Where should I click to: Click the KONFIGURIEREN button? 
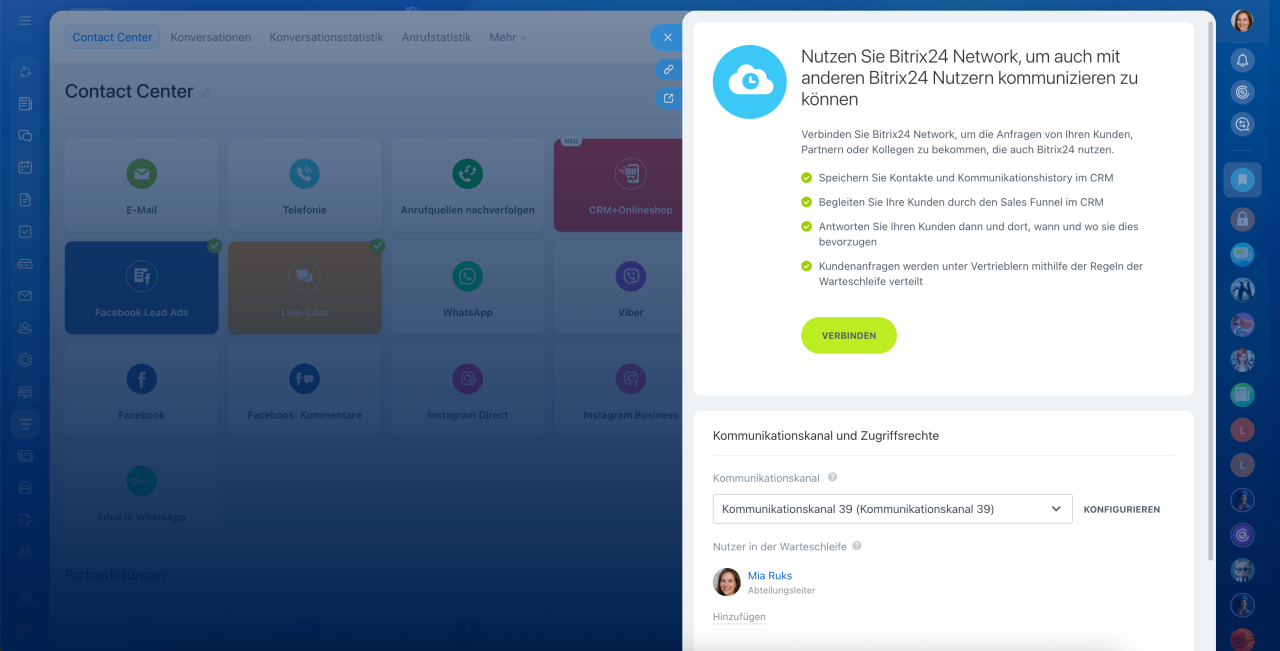click(1122, 510)
